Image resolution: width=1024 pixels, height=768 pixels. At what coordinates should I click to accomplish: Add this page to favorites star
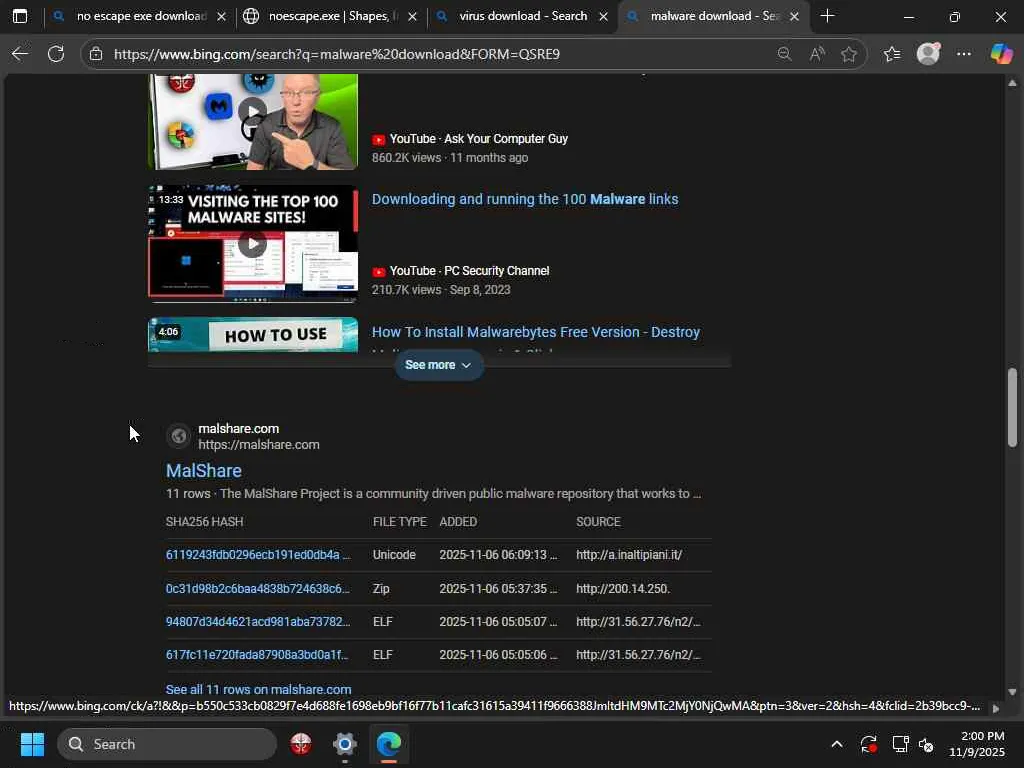pos(848,54)
